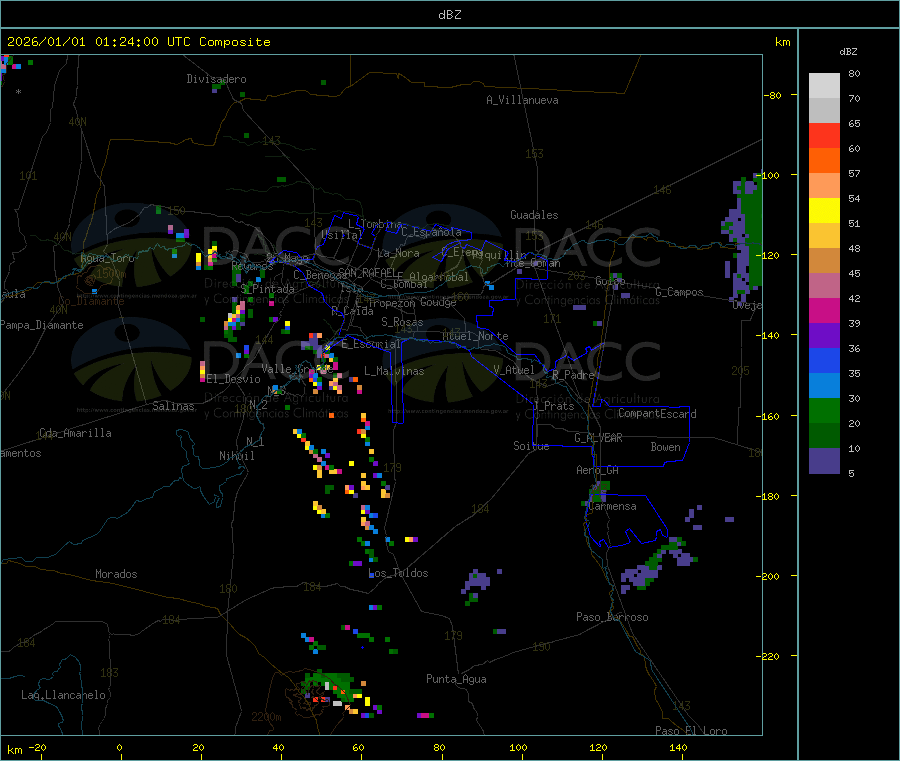Click the Paso_Barroso place label

612,617
